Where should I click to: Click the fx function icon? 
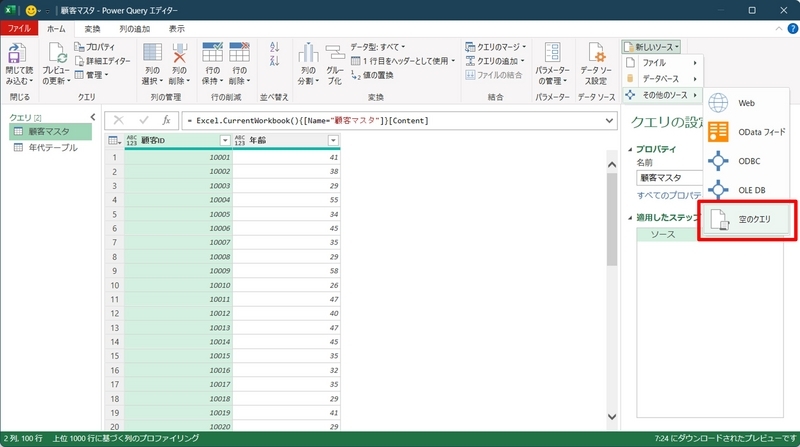coord(166,120)
